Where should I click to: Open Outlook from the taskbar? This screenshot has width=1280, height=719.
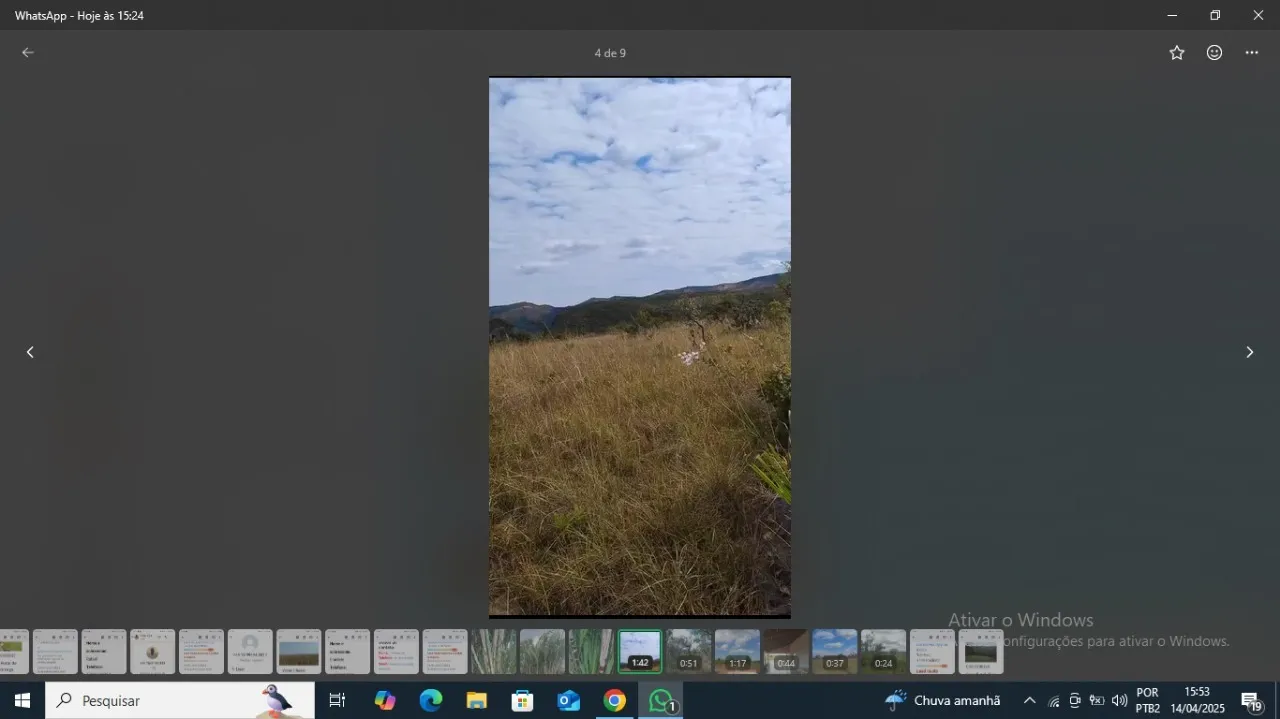[569, 701]
